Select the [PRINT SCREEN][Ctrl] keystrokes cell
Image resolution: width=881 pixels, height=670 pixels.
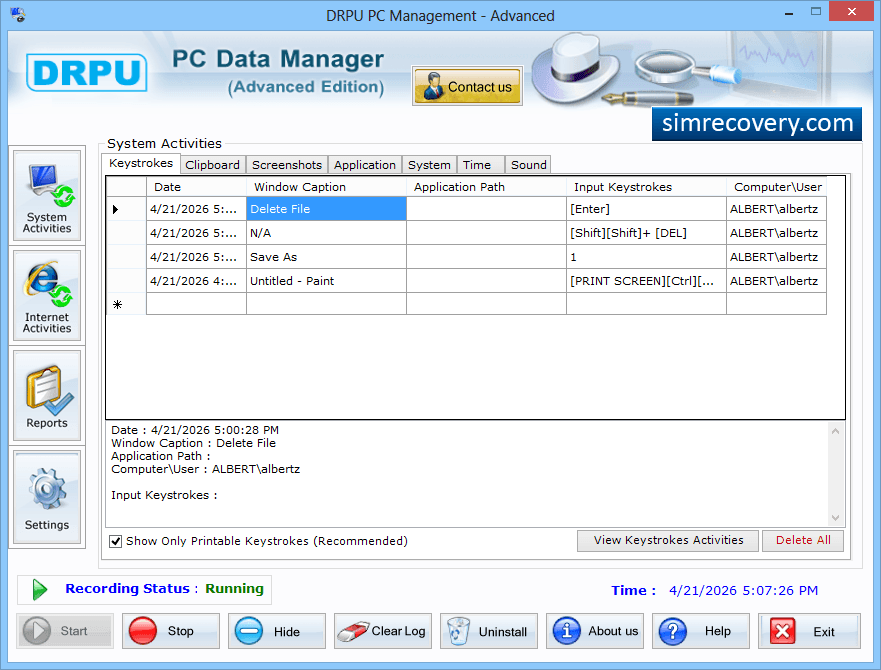(646, 281)
